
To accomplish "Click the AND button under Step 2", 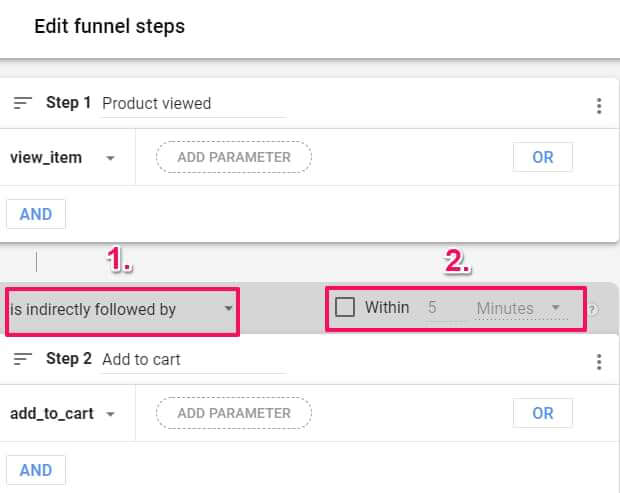I will click(36, 470).
